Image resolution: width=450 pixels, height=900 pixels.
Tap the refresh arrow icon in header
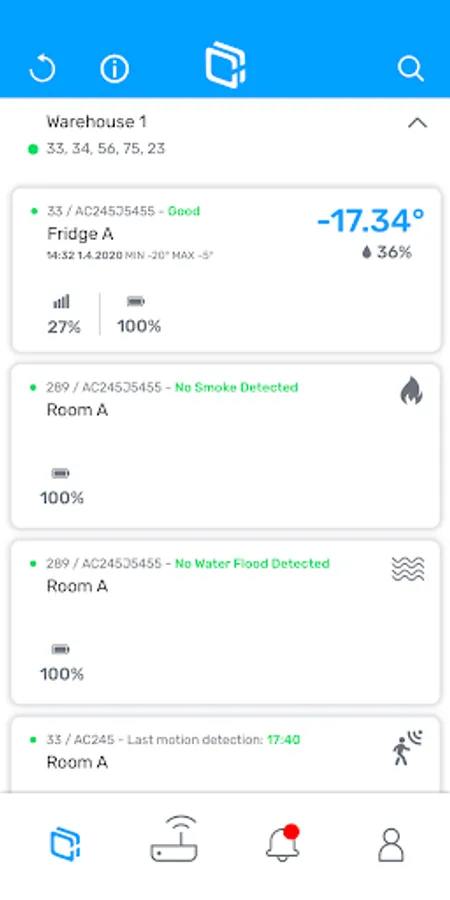pos(42,69)
